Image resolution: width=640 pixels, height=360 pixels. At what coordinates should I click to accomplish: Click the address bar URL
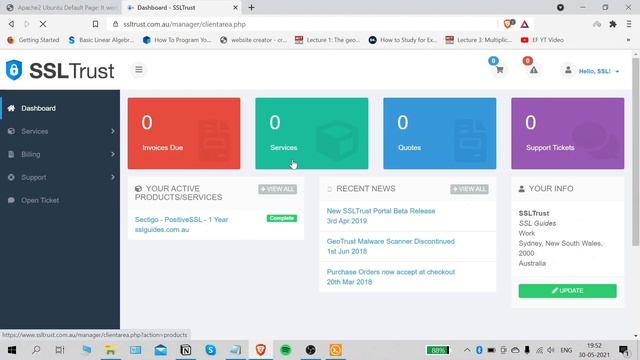184,24
